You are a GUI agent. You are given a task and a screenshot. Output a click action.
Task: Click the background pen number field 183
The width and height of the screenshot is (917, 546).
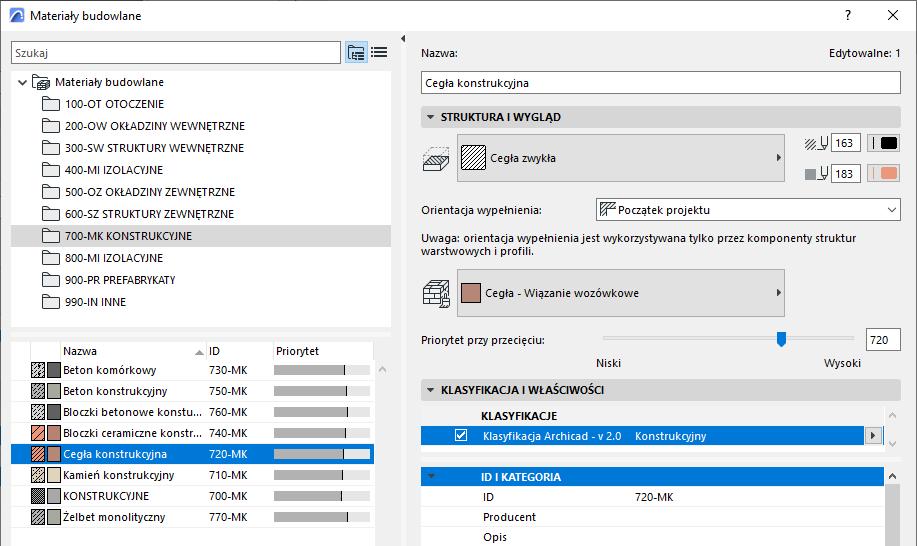coord(846,174)
